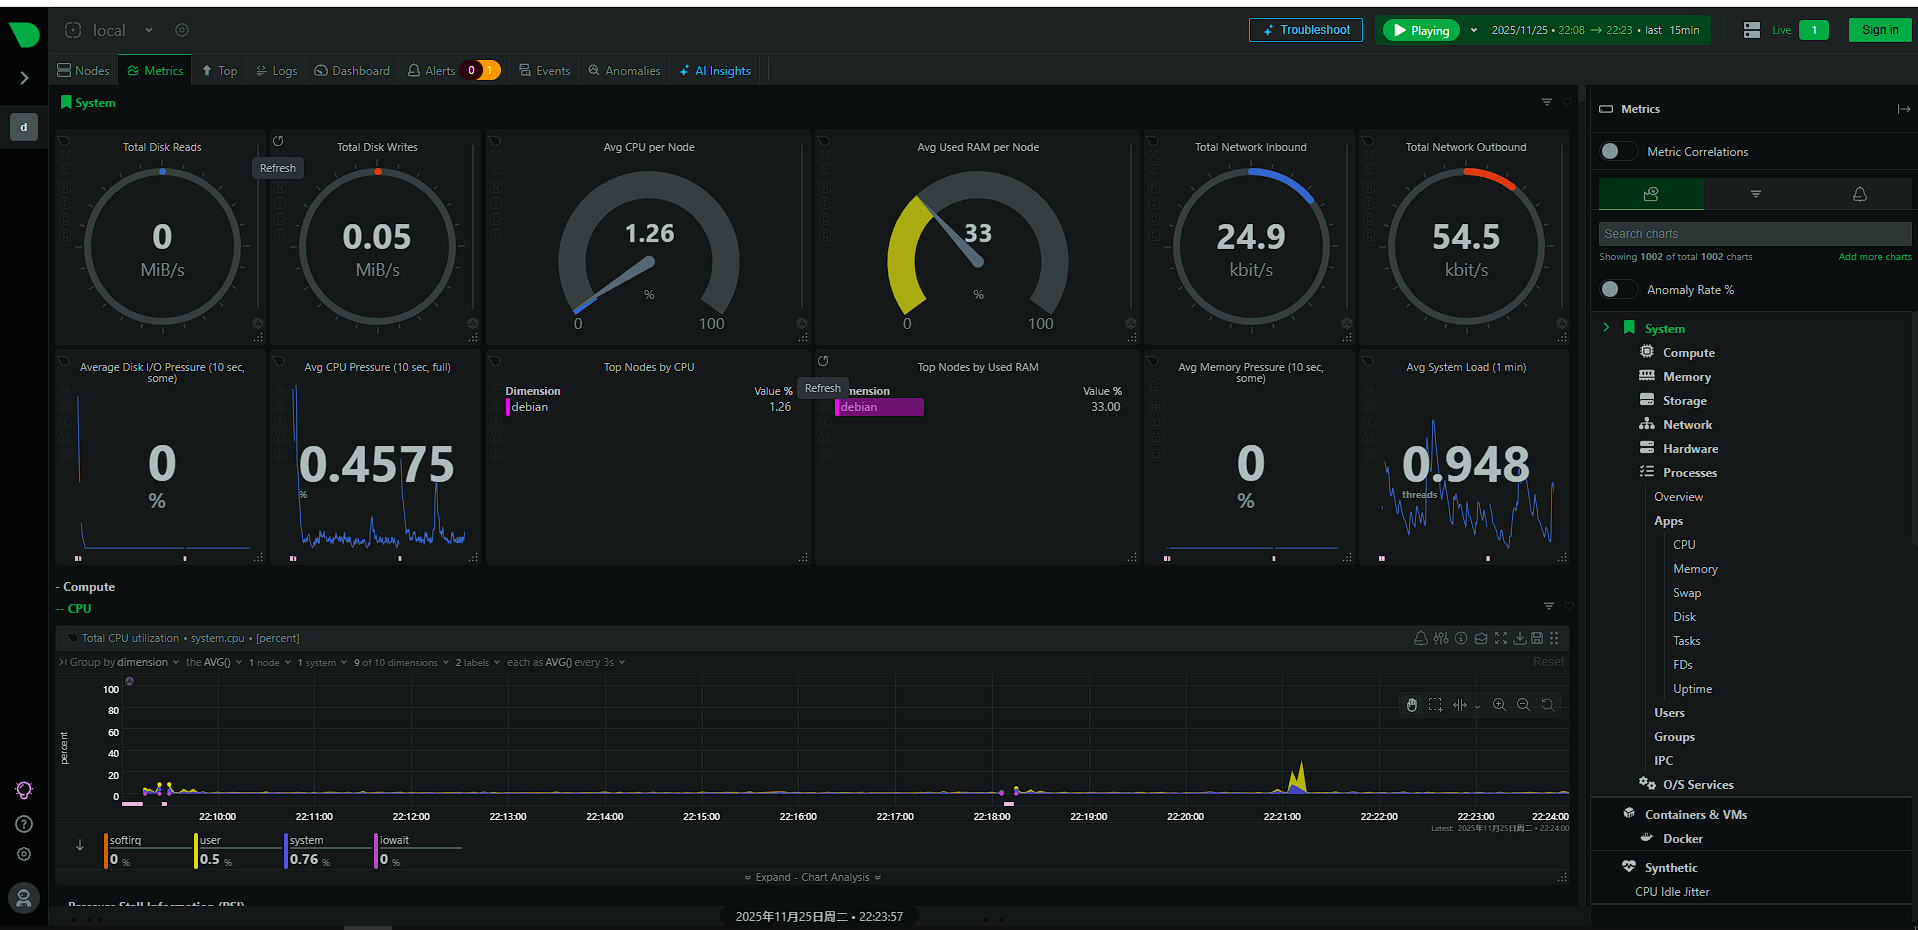Switch to the Logs tab
1918x930 pixels.
pyautogui.click(x=277, y=71)
